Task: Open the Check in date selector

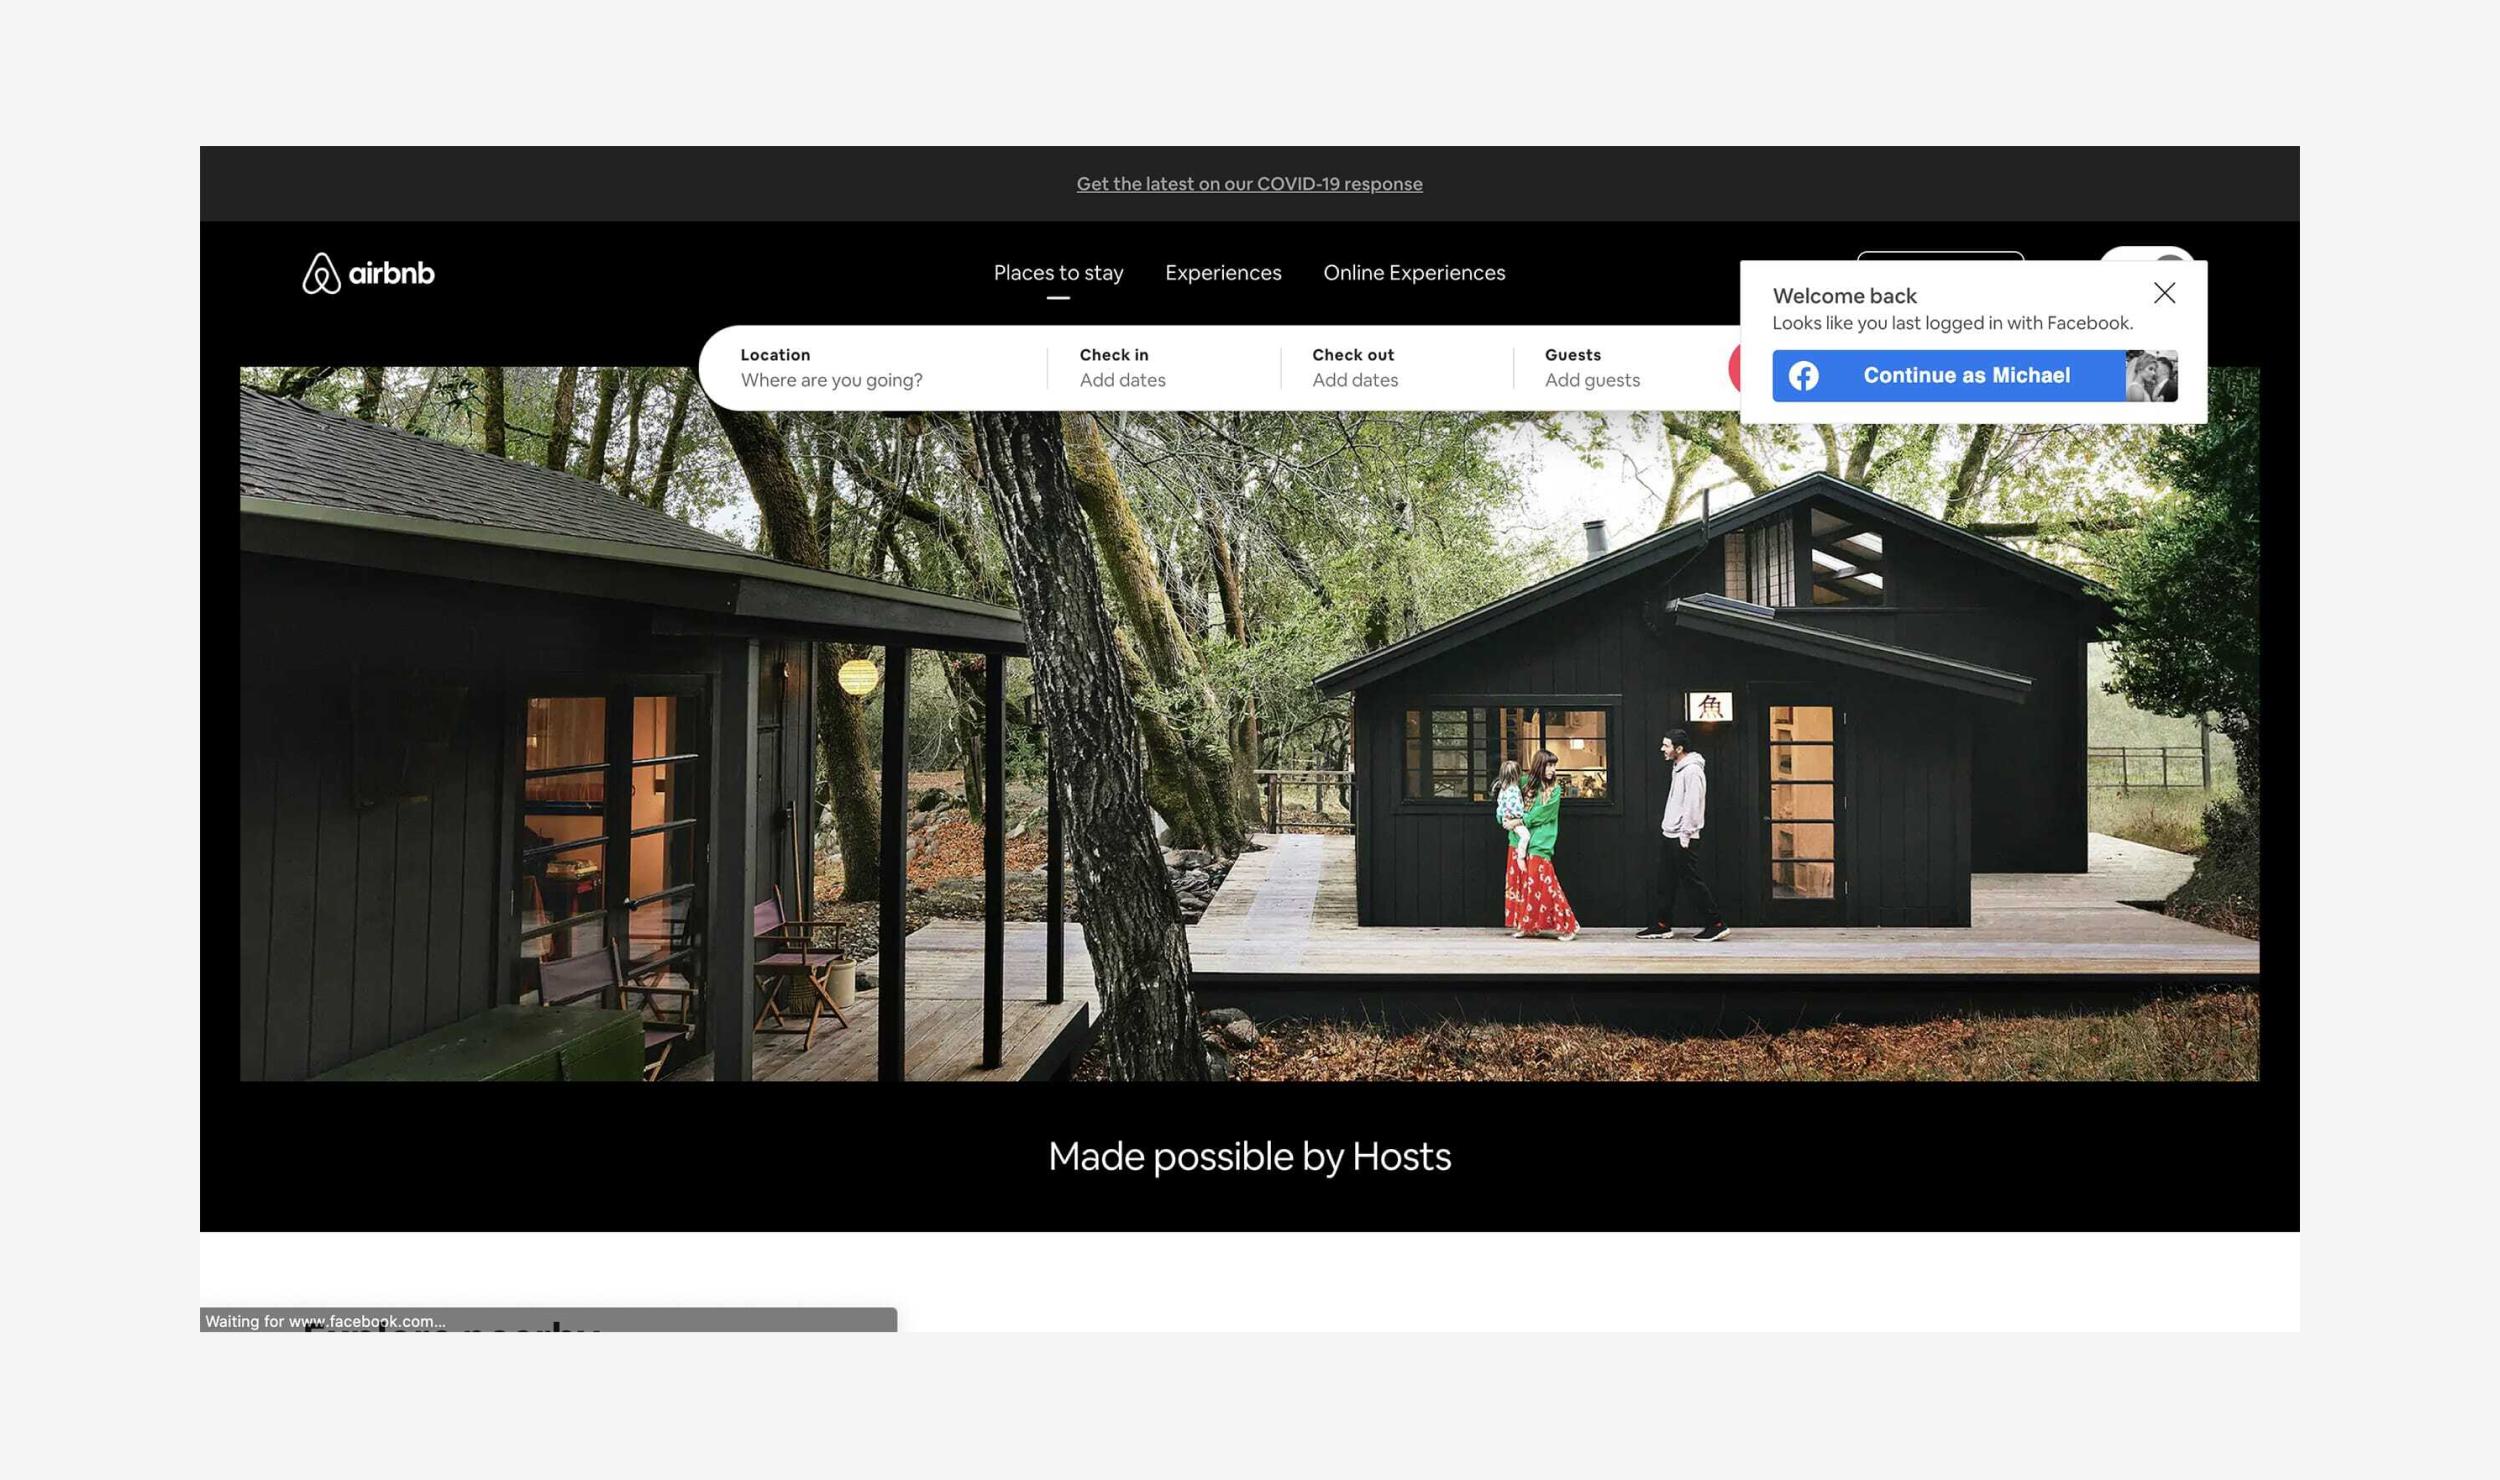Action: click(1122, 368)
